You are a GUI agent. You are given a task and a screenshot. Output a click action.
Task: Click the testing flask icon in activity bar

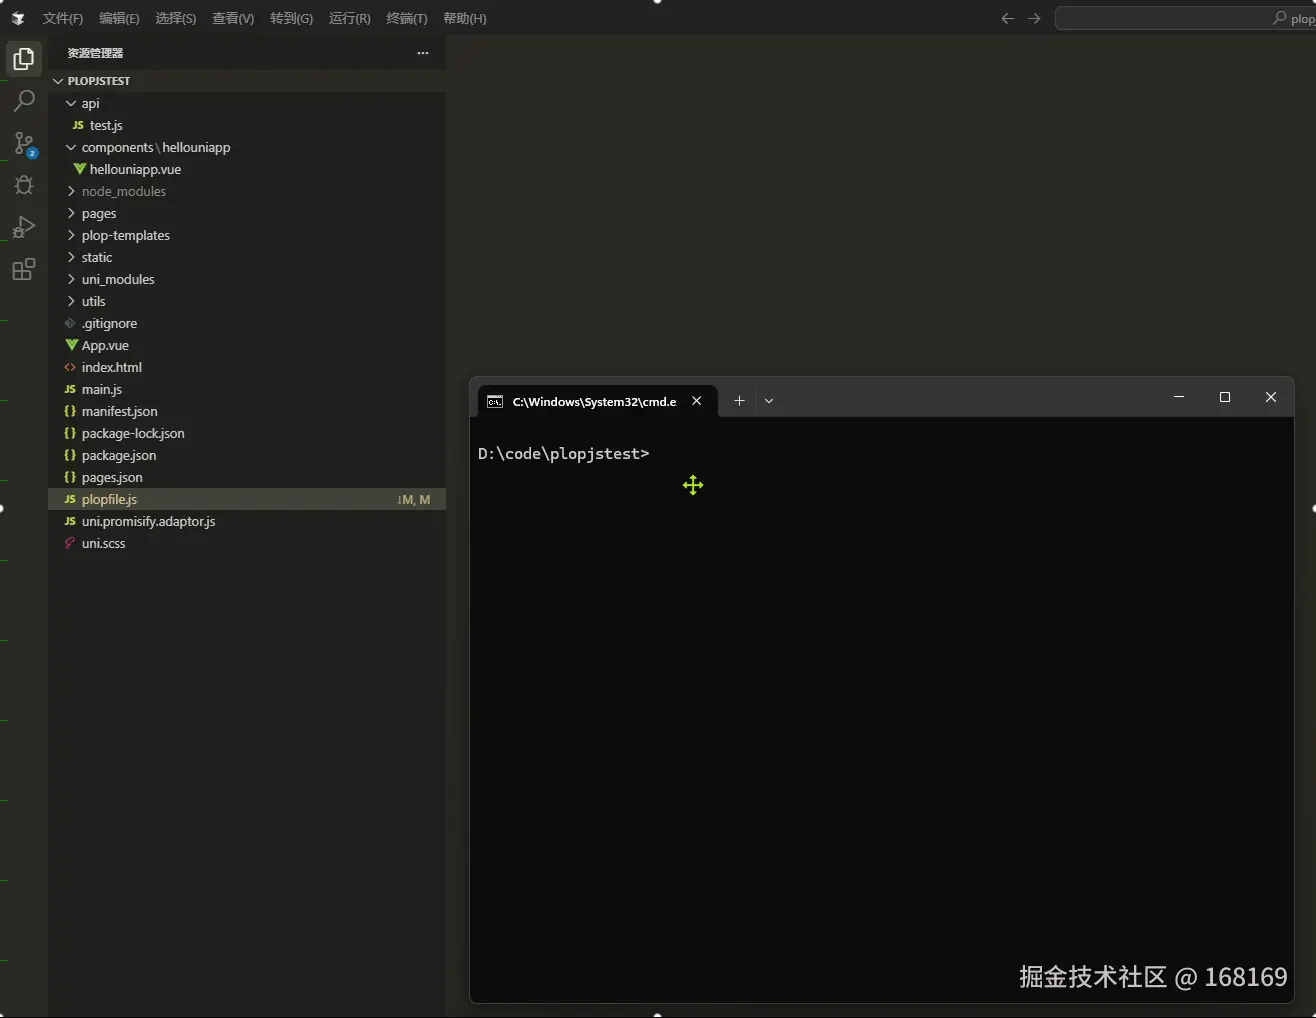[x=24, y=185]
